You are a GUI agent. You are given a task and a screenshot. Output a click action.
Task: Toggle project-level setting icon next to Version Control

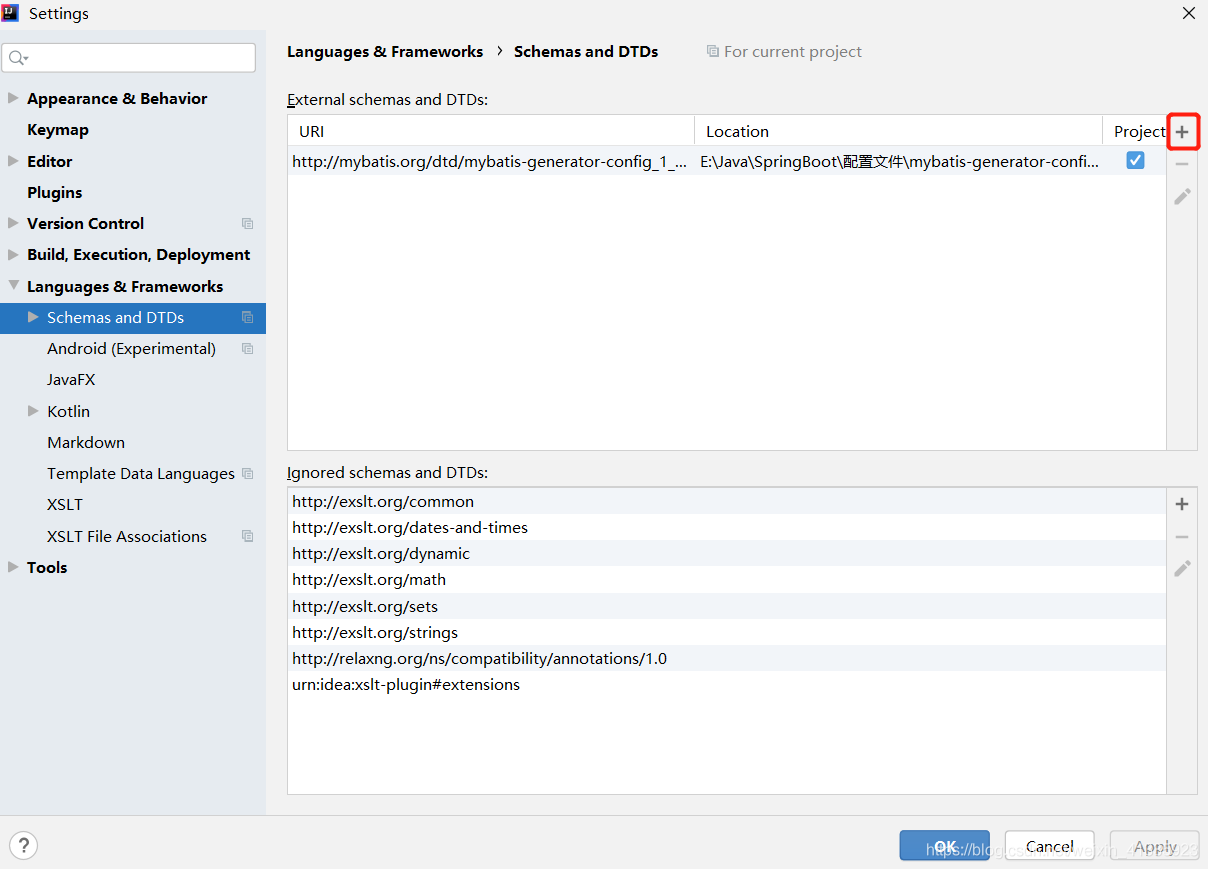[247, 223]
